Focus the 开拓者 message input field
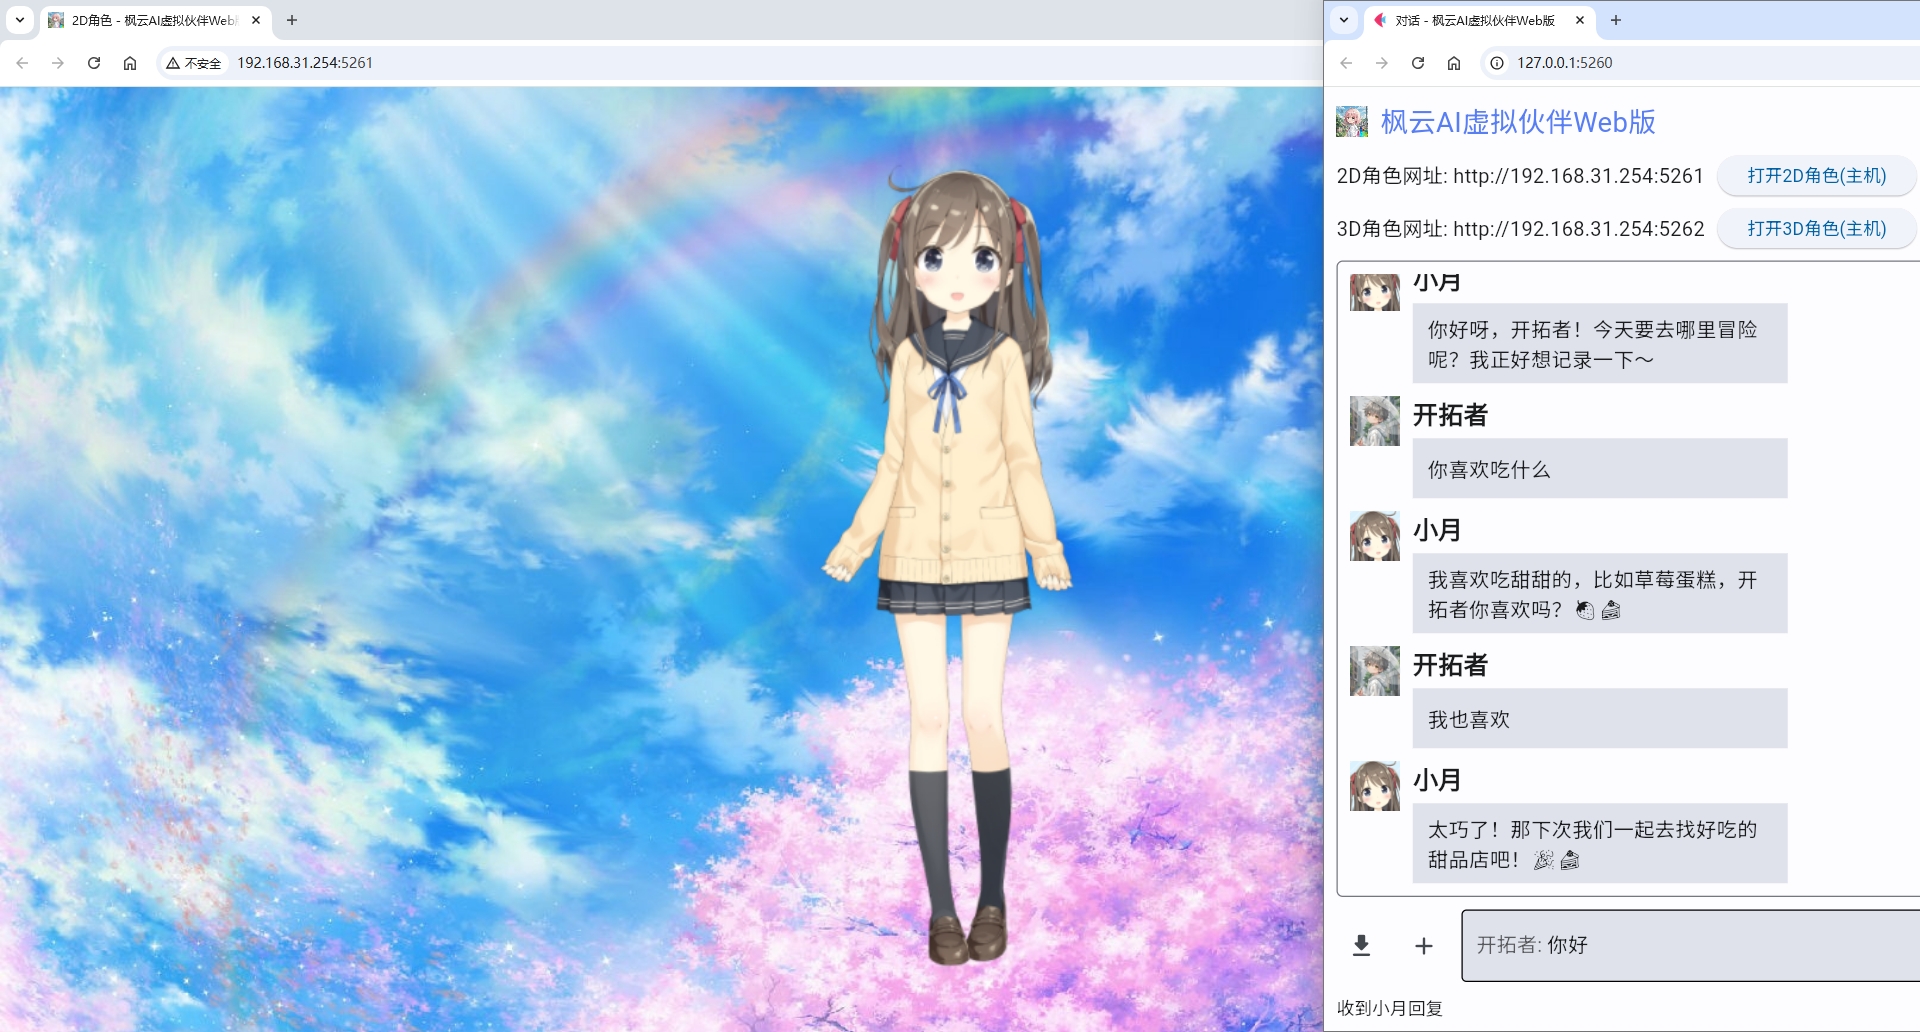Image resolution: width=1920 pixels, height=1032 pixels. coord(1690,945)
